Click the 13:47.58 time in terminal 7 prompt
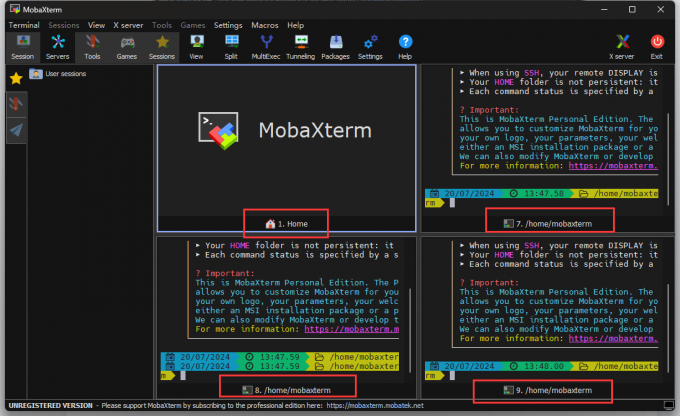The image size is (680, 416). coord(544,193)
